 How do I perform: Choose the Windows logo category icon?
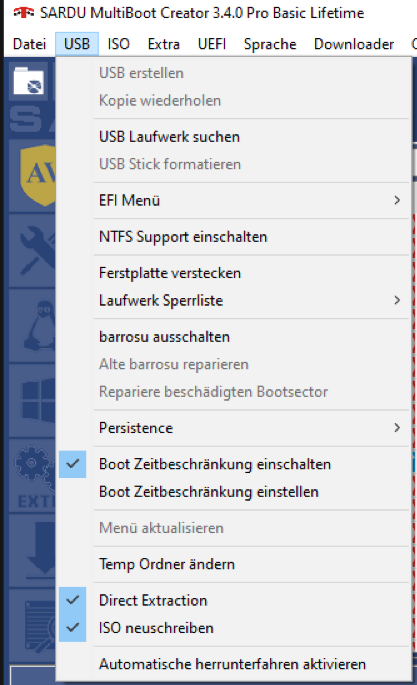(39, 399)
